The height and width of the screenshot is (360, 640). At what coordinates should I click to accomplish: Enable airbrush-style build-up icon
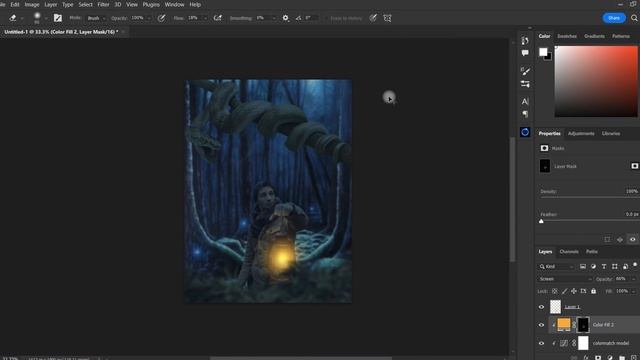tap(218, 18)
